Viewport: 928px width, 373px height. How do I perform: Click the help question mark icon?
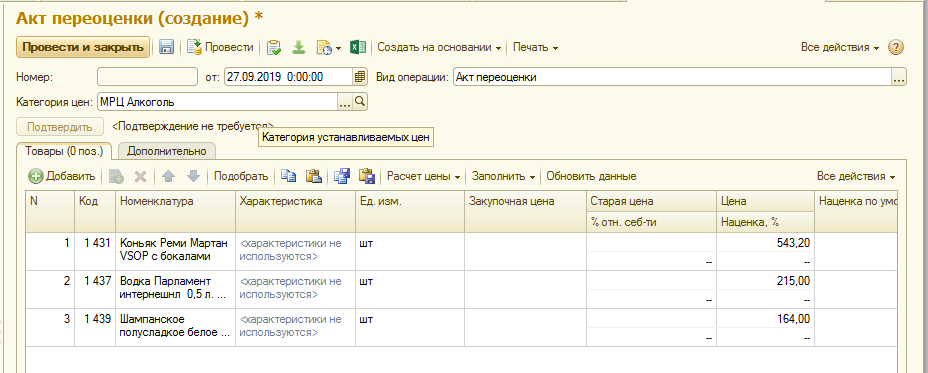point(896,47)
